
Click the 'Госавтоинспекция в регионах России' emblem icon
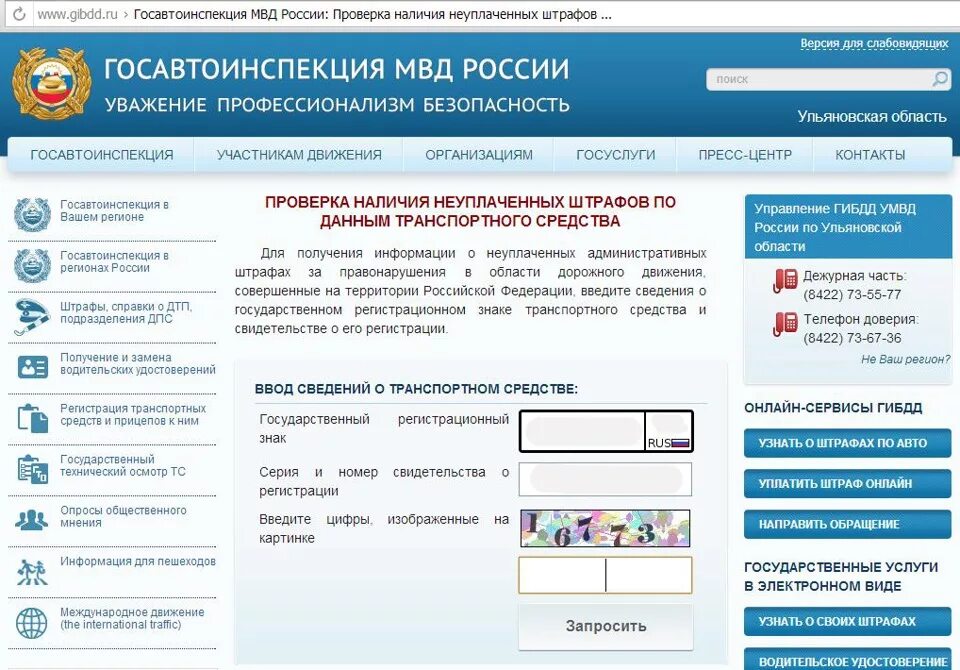pos(32,266)
